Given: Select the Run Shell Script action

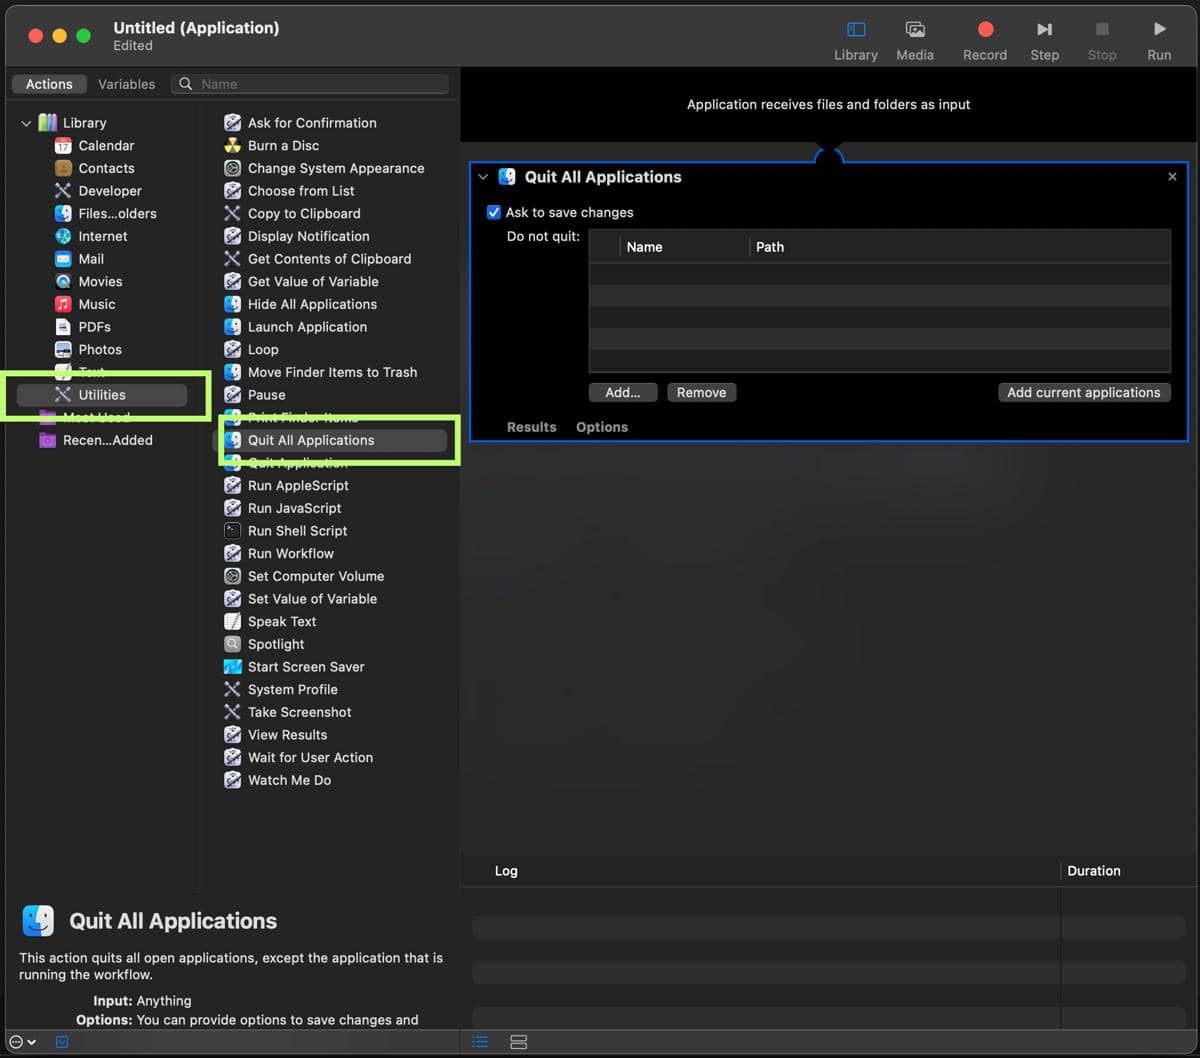Looking at the screenshot, I should coord(297,531).
